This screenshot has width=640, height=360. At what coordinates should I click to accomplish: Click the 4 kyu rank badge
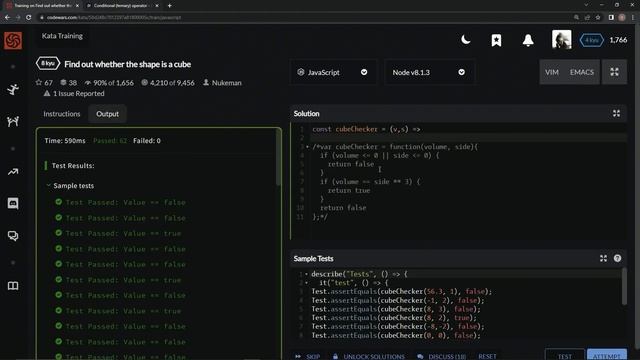[x=591, y=40]
